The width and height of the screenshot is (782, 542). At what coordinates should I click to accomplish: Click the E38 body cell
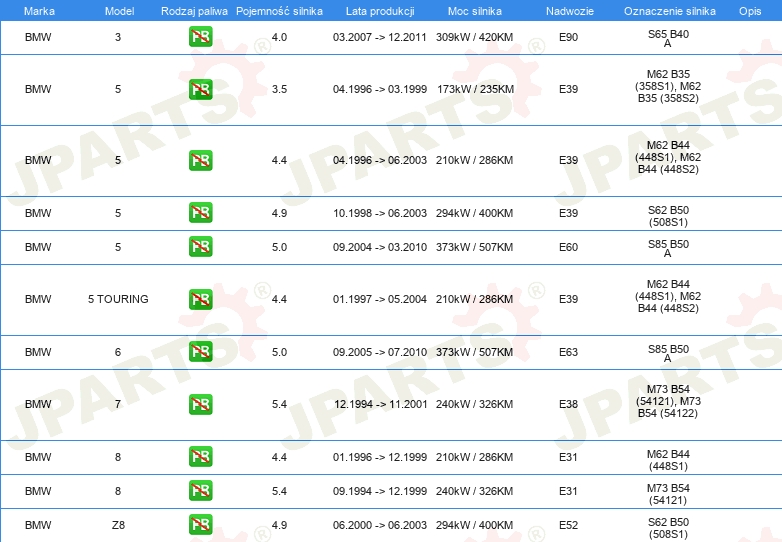569,404
